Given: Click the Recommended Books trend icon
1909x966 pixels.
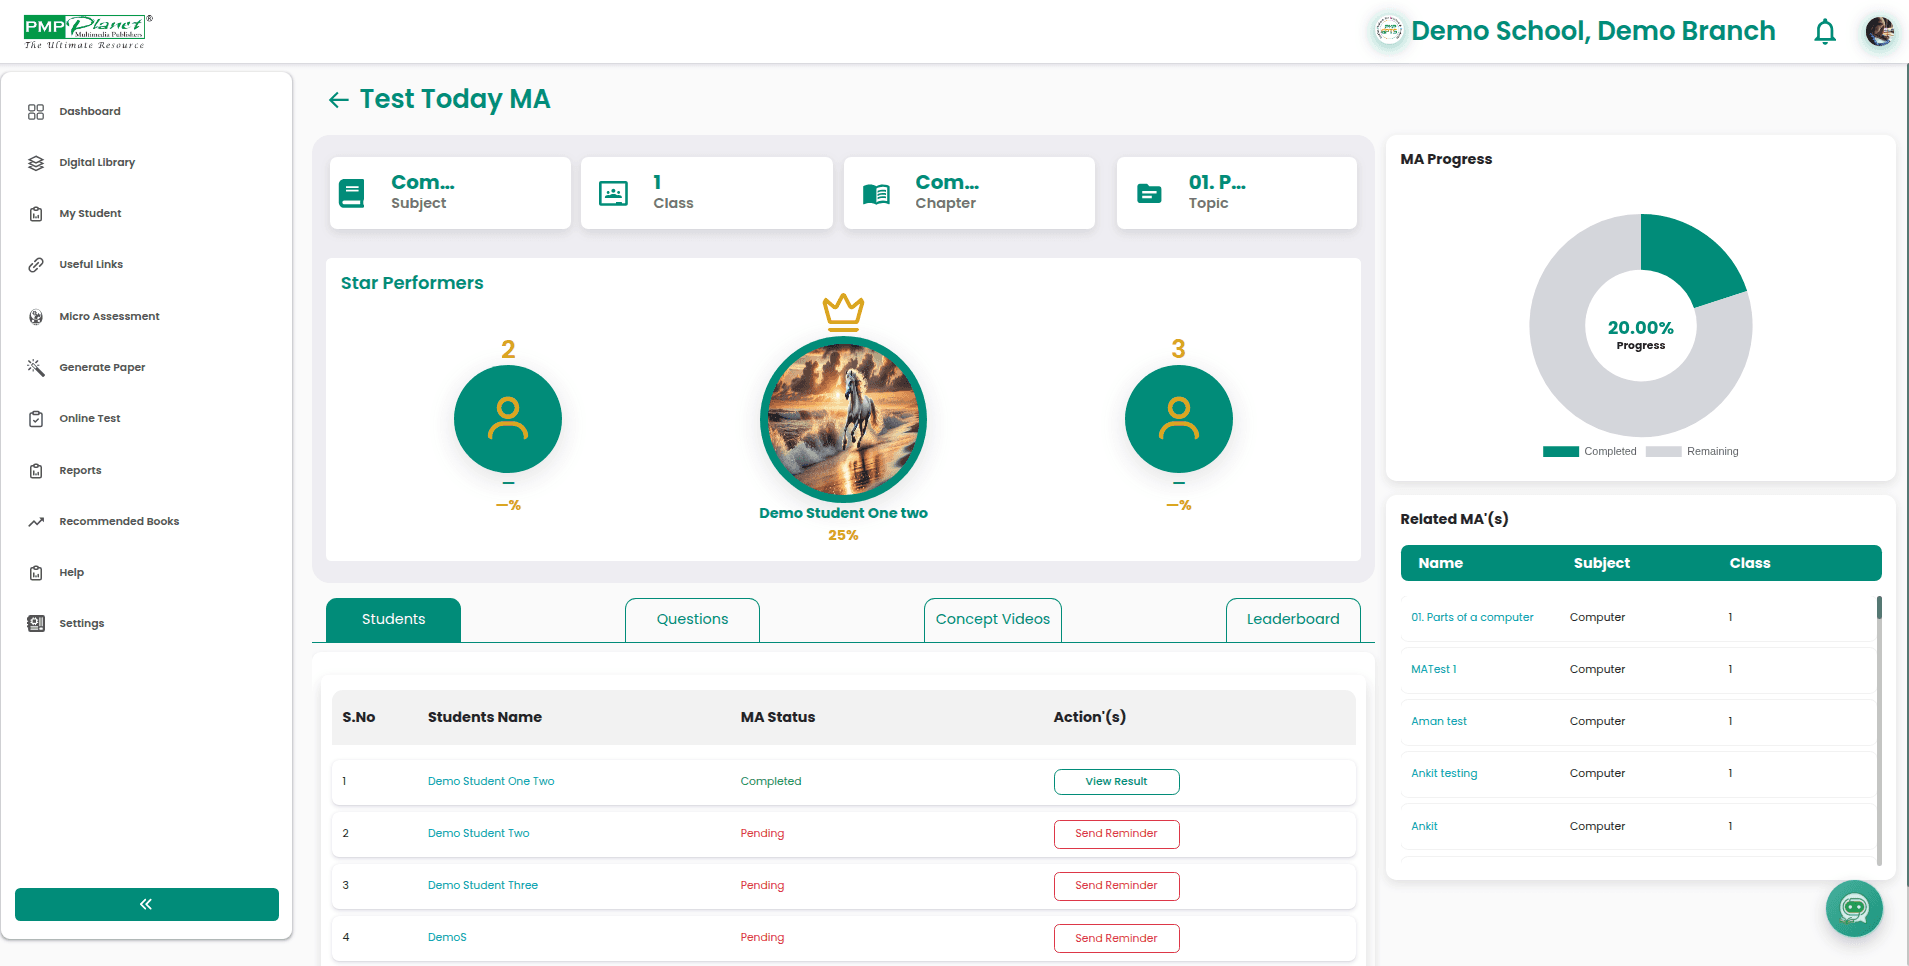Looking at the screenshot, I should [36, 522].
